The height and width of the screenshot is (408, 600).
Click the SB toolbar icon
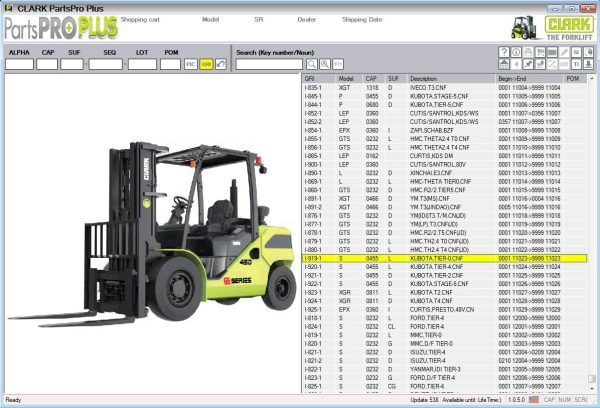tap(576, 52)
